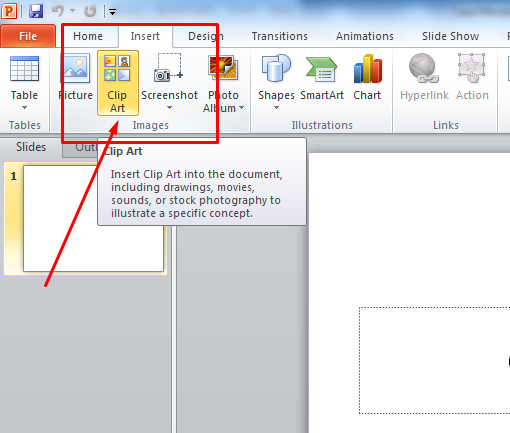This screenshot has width=510, height=433.
Task: Expand the Table dropdown arrow
Action: (24, 108)
